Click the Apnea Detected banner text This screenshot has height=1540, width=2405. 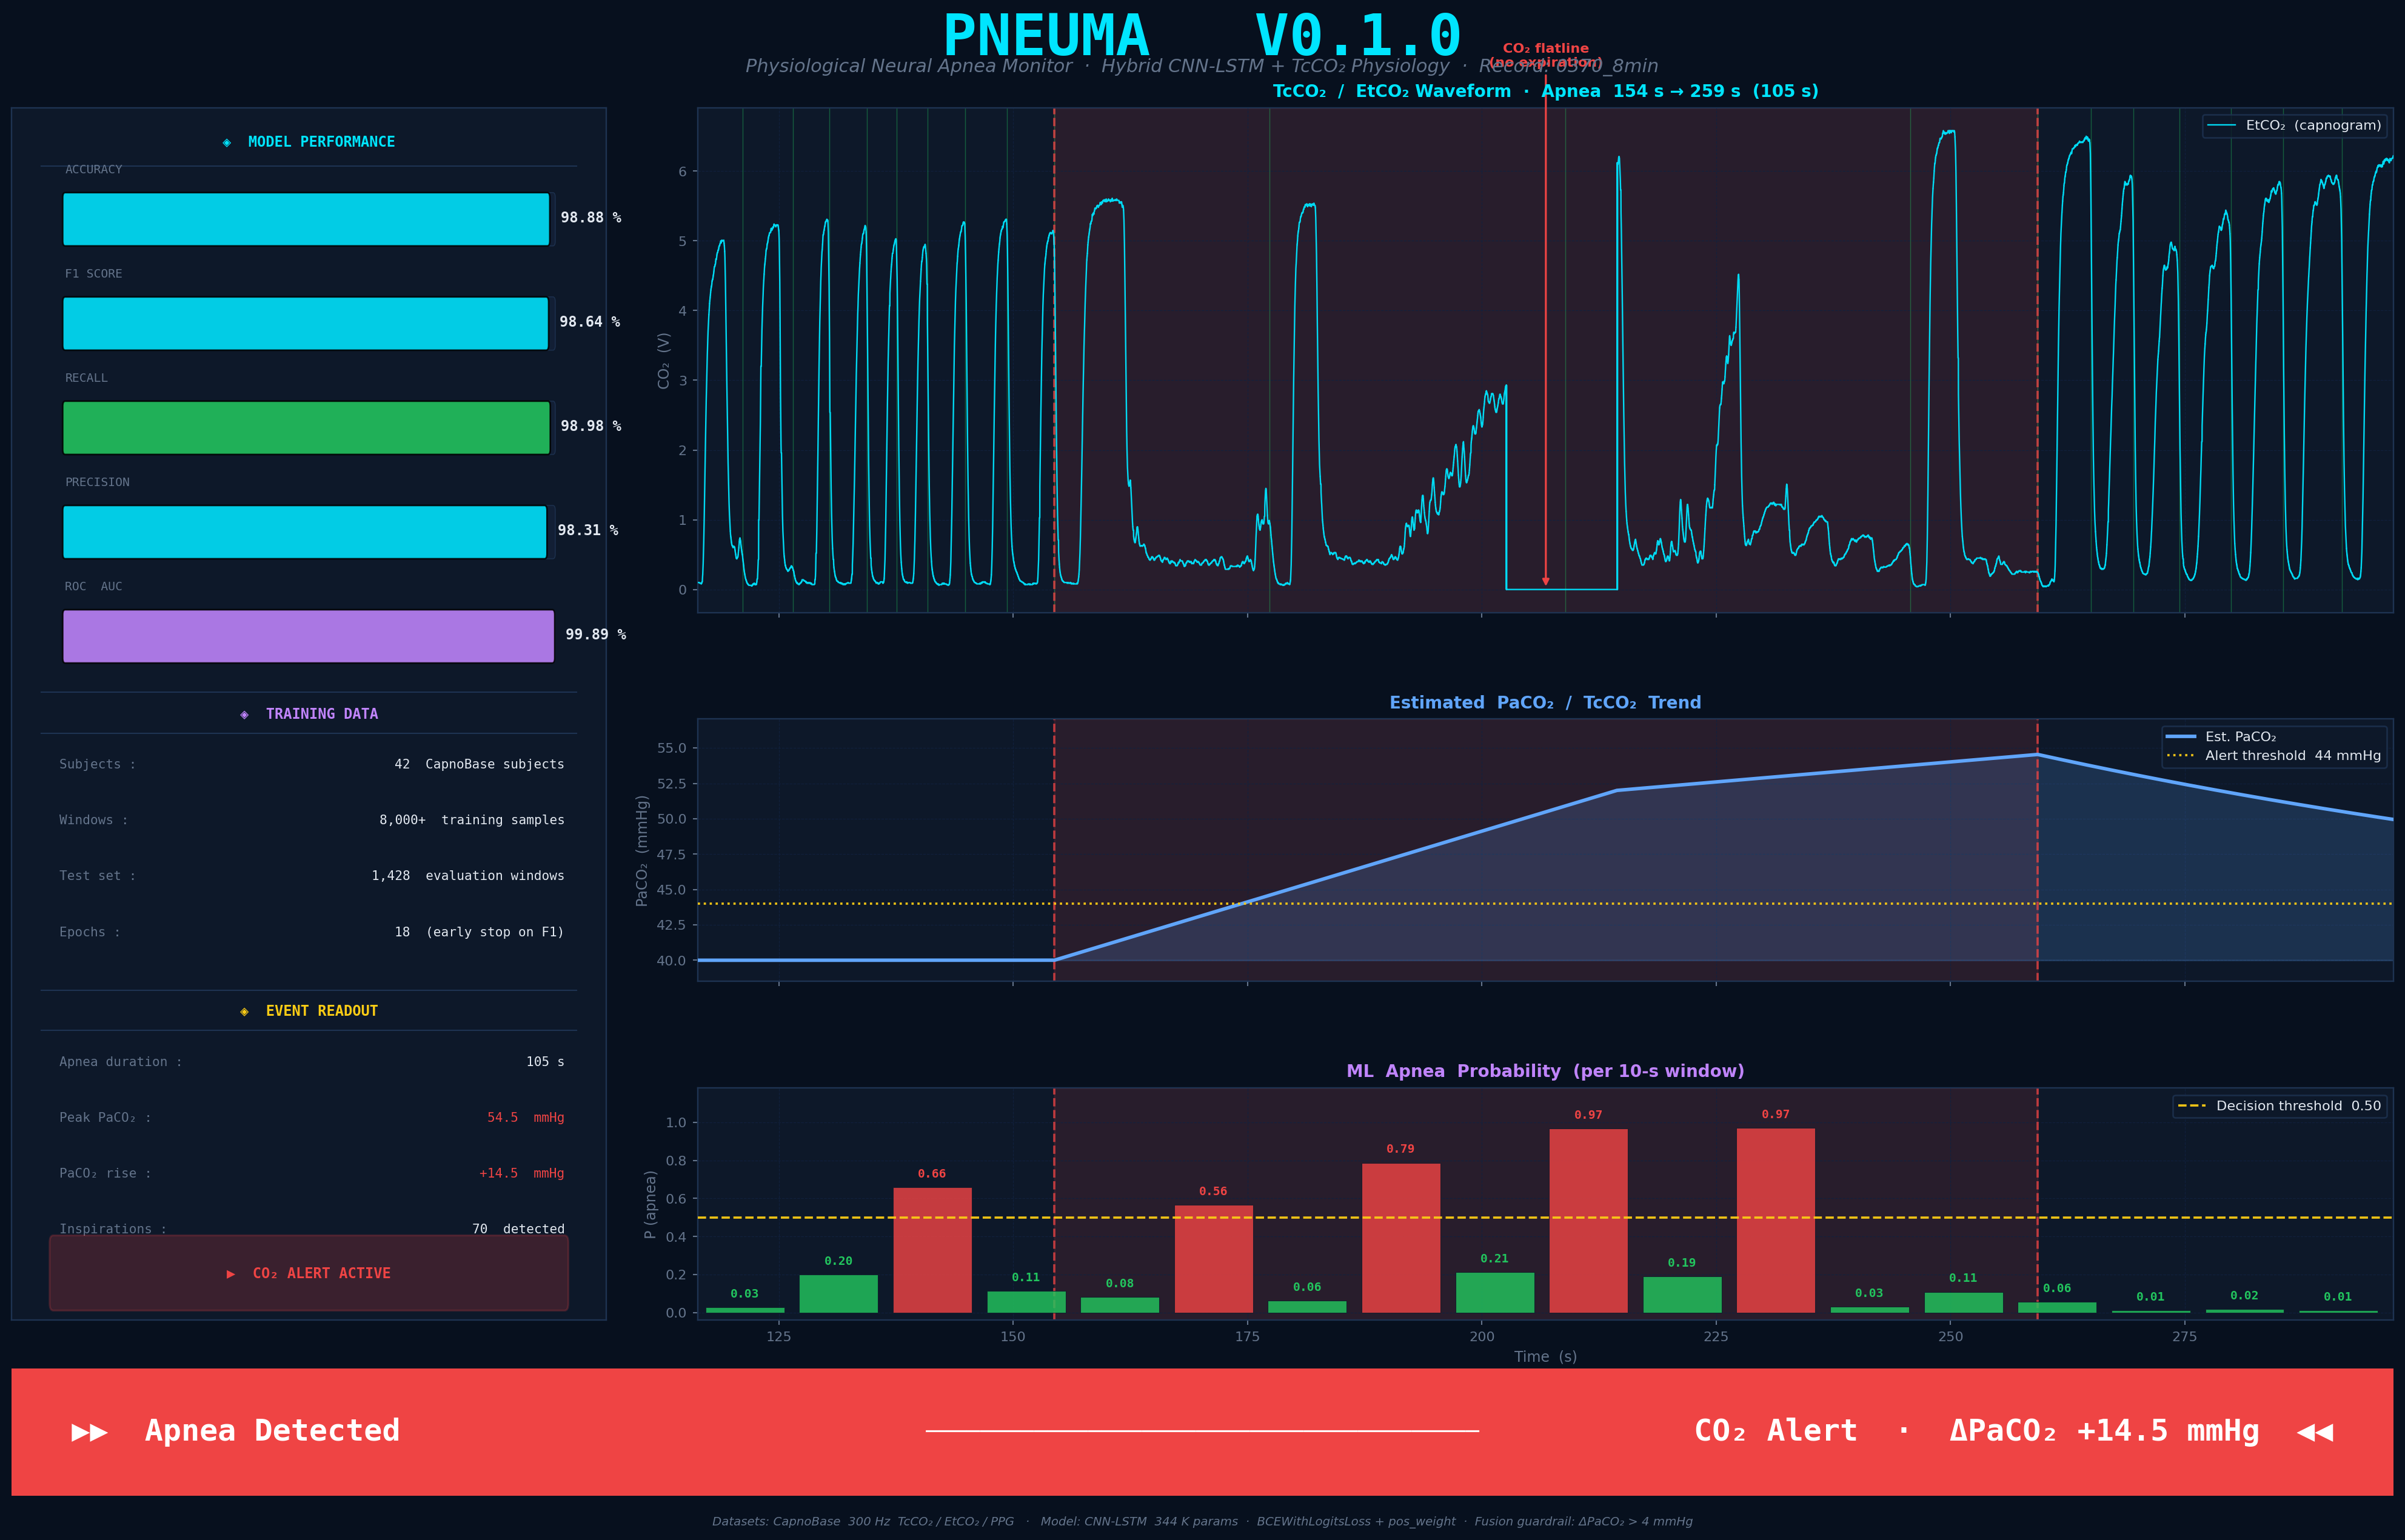pos(272,1431)
